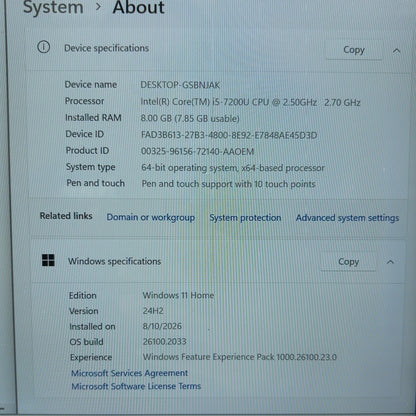Open Microsoft Software License Terms link
Screen dimensions: 416x416
[x=136, y=386]
